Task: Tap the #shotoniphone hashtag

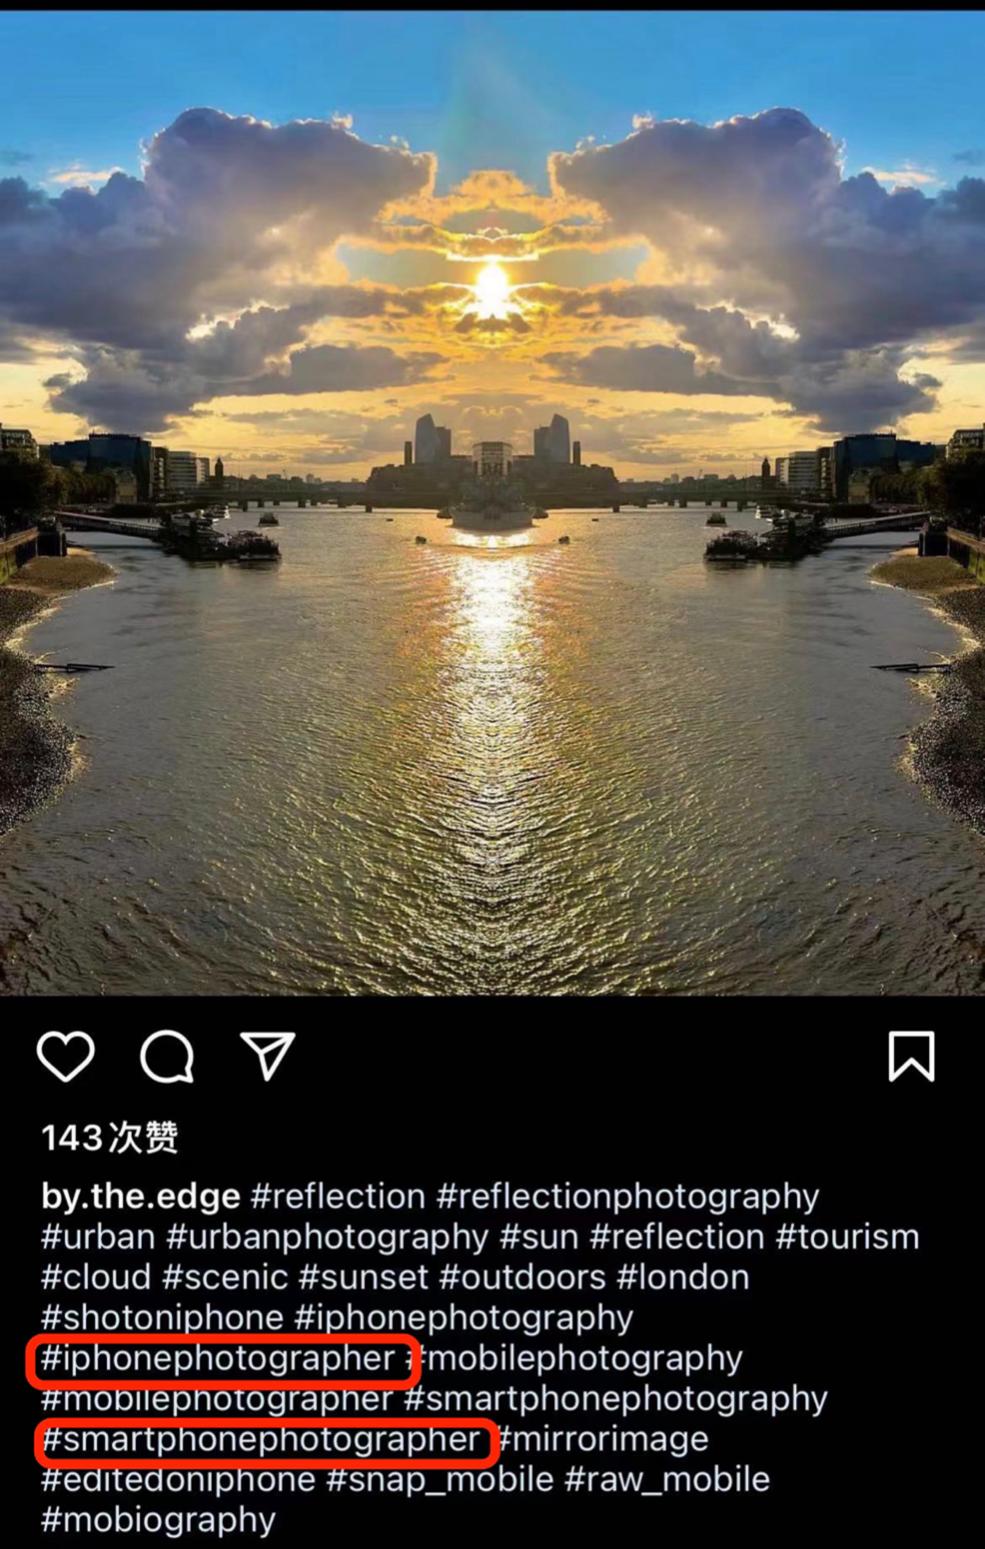Action: (x=162, y=1318)
